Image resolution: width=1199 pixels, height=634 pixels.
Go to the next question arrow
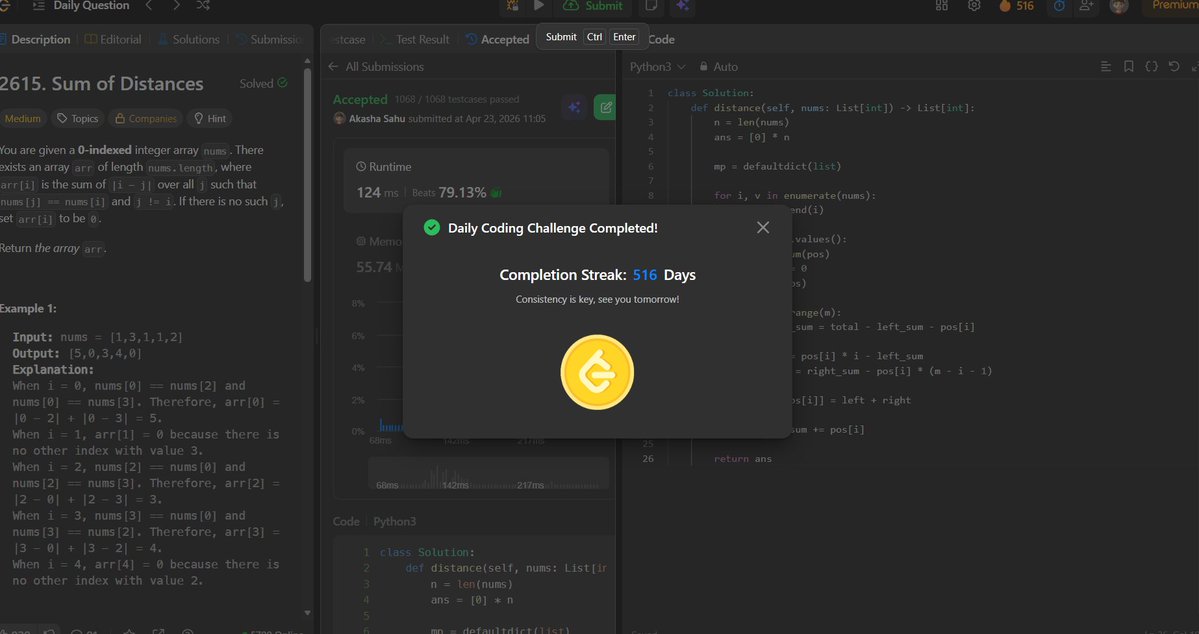point(177,6)
